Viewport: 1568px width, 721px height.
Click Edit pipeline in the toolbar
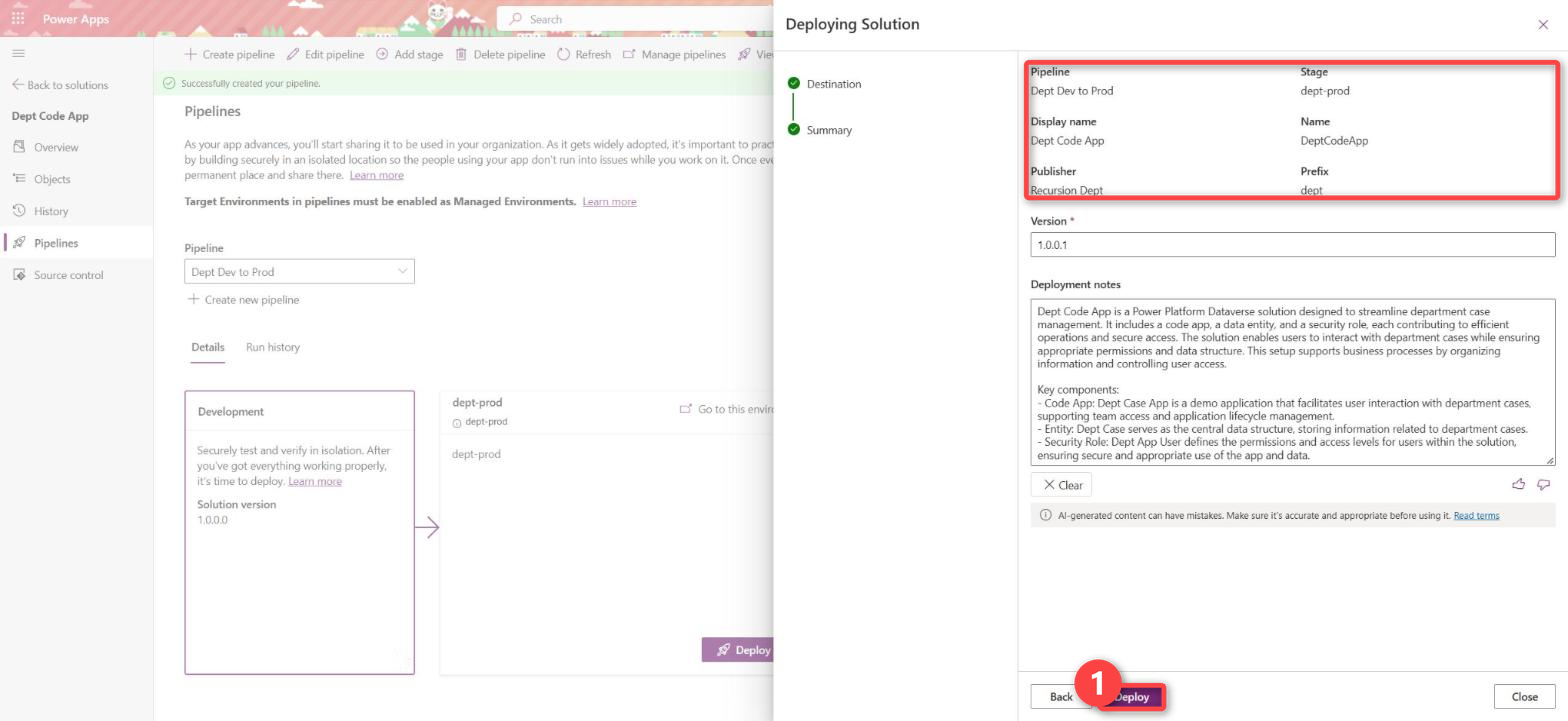click(325, 54)
